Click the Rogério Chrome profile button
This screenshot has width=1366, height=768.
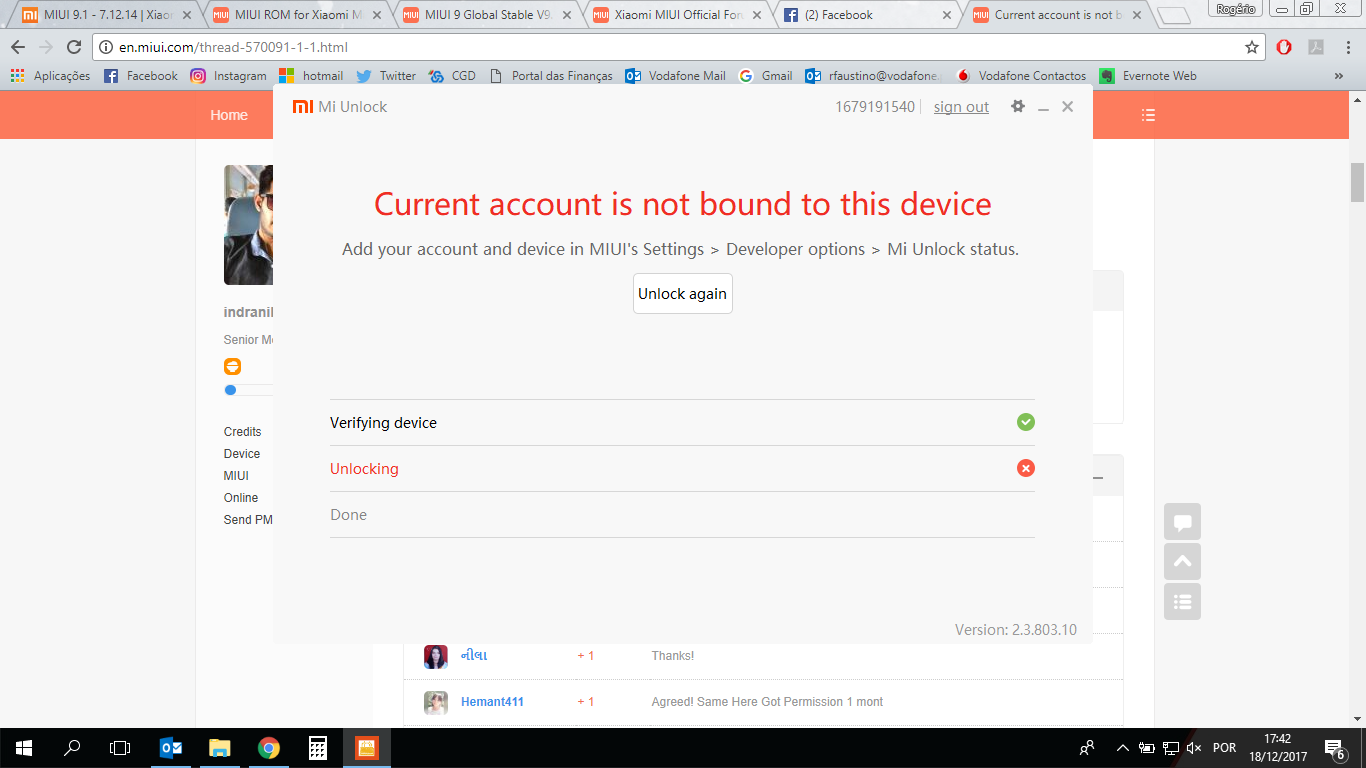[1236, 8]
